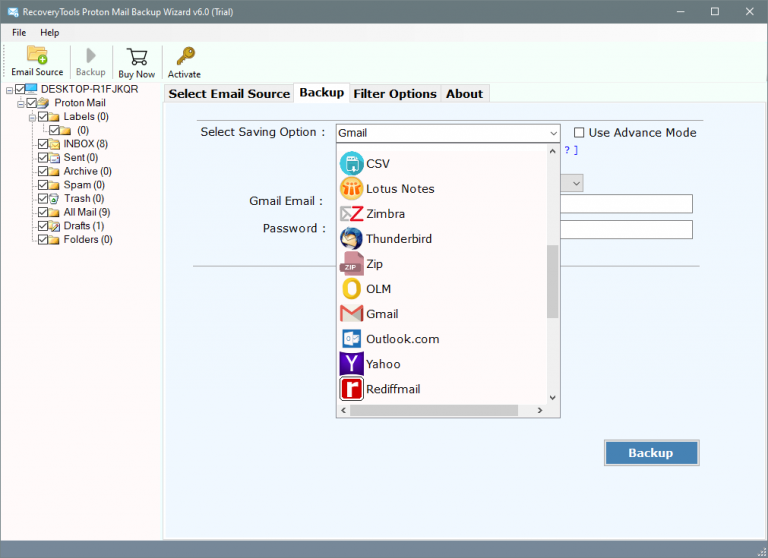Uncheck the Drafts (1) checkbox
Screen dimensions: 768x558
pyautogui.click(x=43, y=226)
